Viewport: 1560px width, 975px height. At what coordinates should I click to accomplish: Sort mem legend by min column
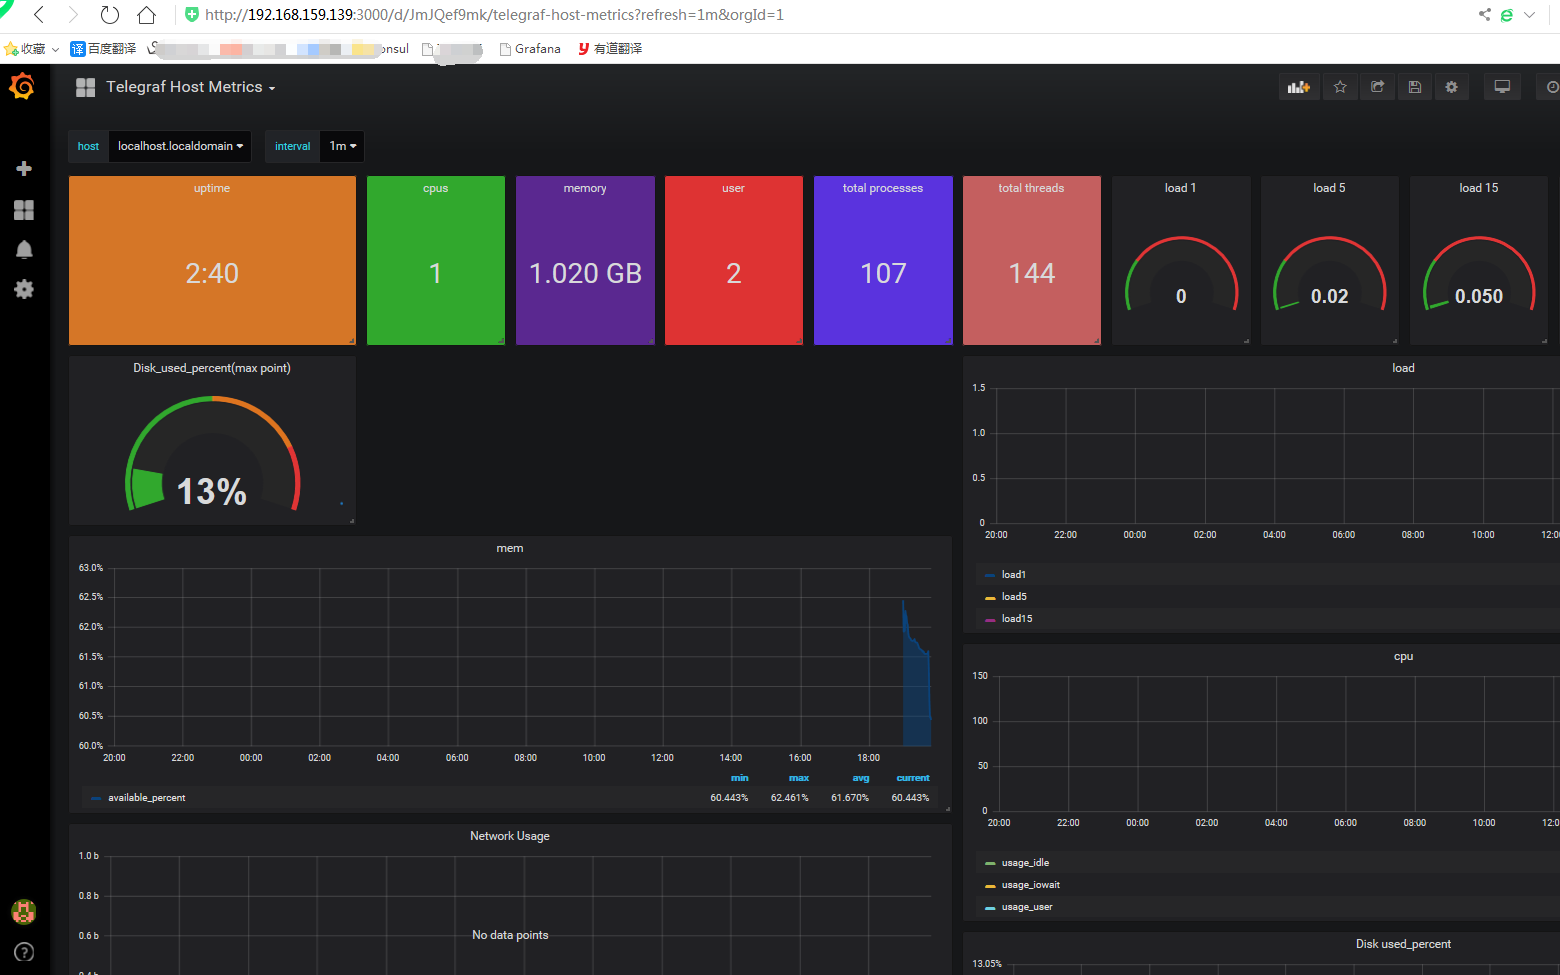tap(739, 778)
